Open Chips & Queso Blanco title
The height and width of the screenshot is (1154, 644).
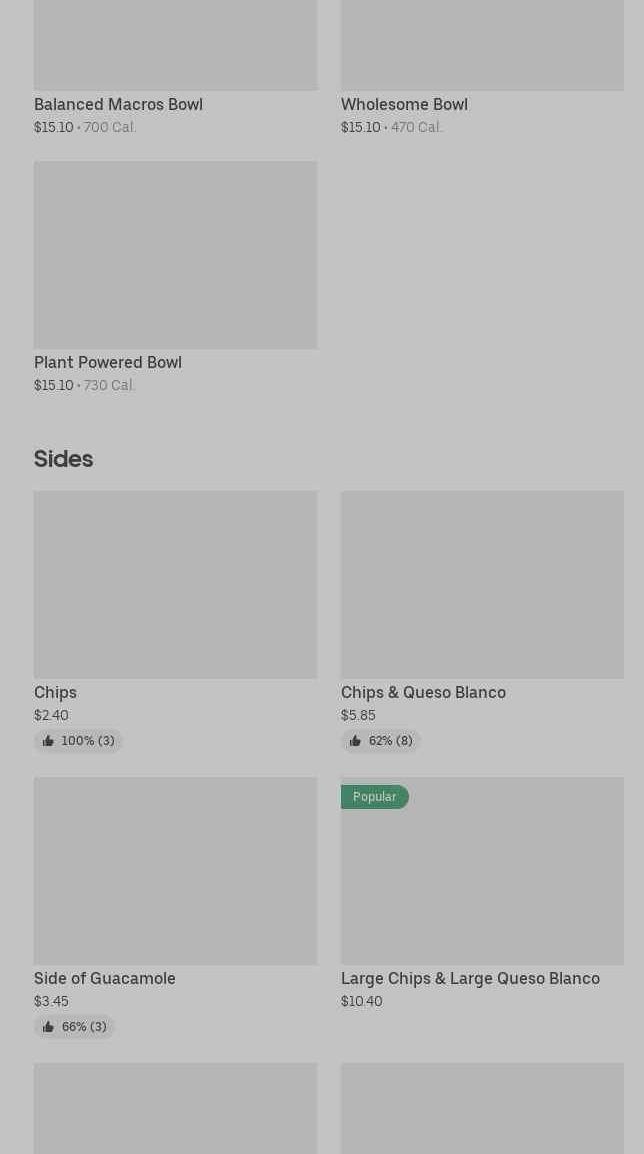[x=423, y=692]
